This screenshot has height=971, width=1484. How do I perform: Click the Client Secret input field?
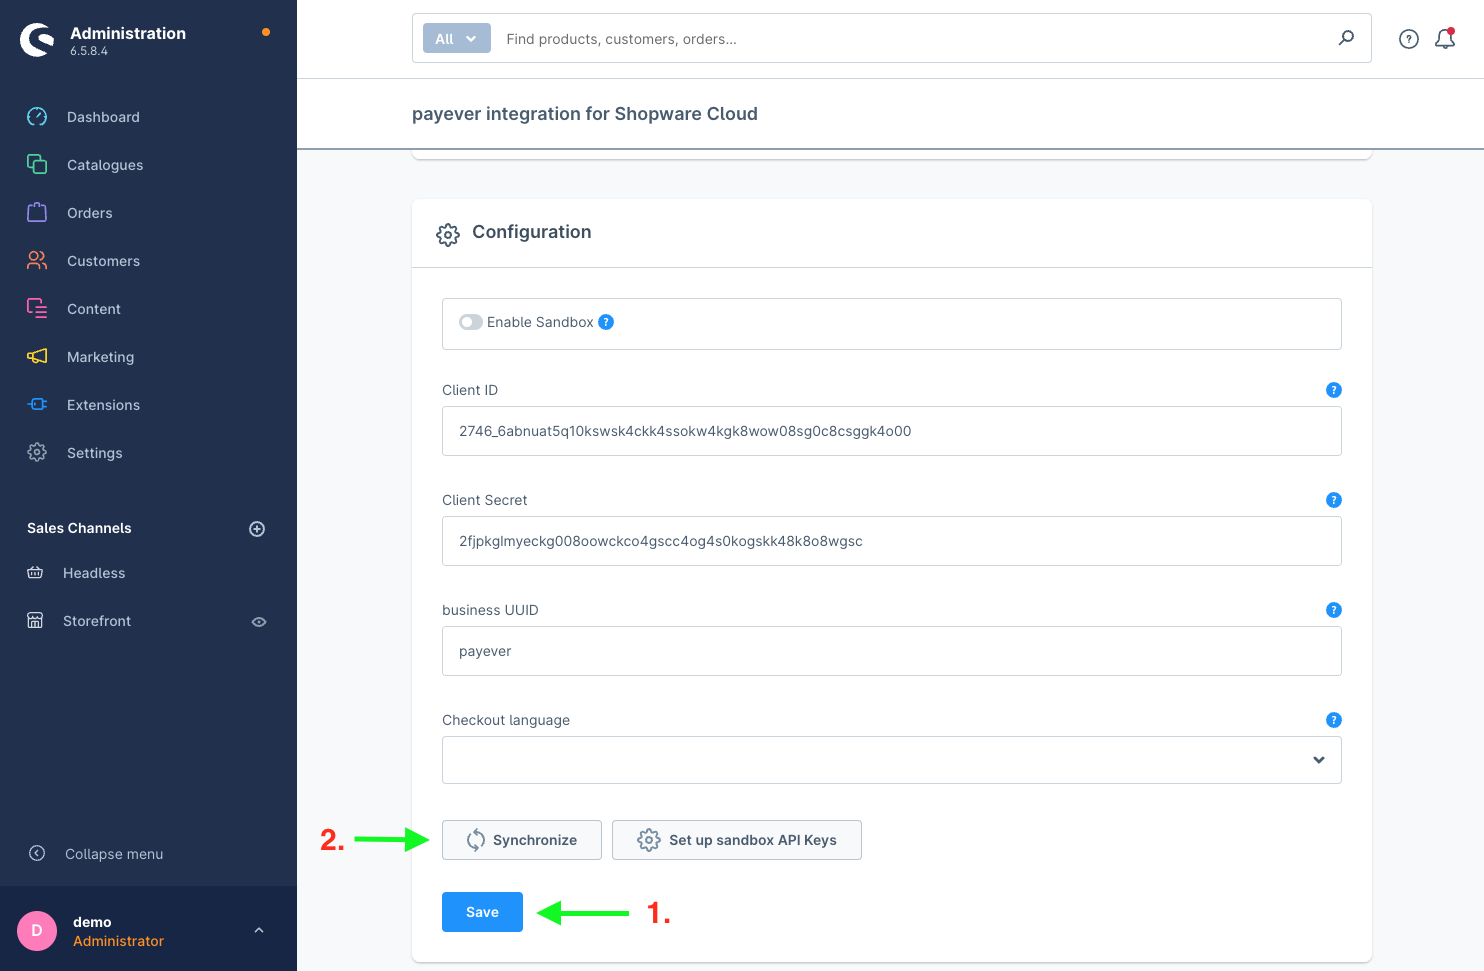pos(892,541)
